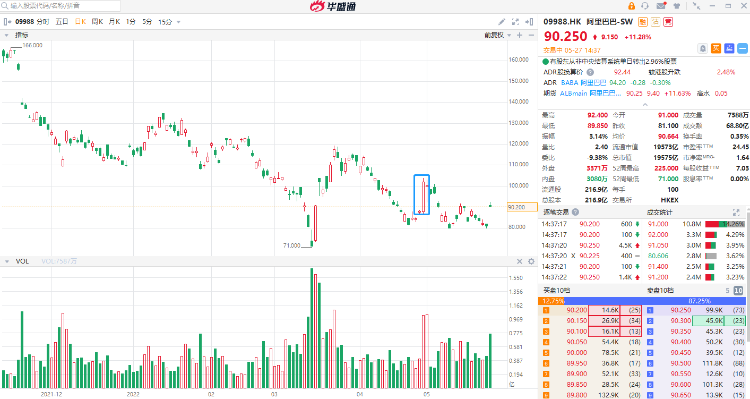Open the mail inbox envelope icon

tap(661, 6)
